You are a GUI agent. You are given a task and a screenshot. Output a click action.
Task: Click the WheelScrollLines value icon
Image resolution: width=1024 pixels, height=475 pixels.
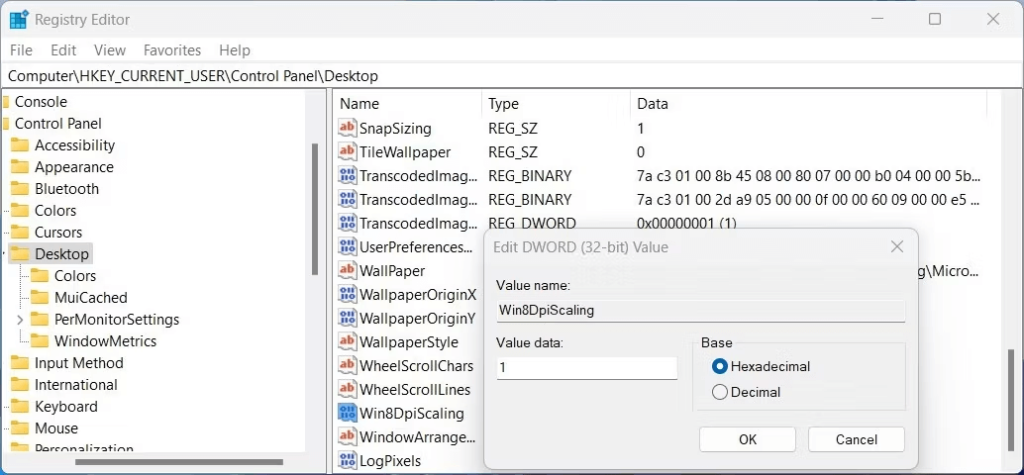[347, 389]
